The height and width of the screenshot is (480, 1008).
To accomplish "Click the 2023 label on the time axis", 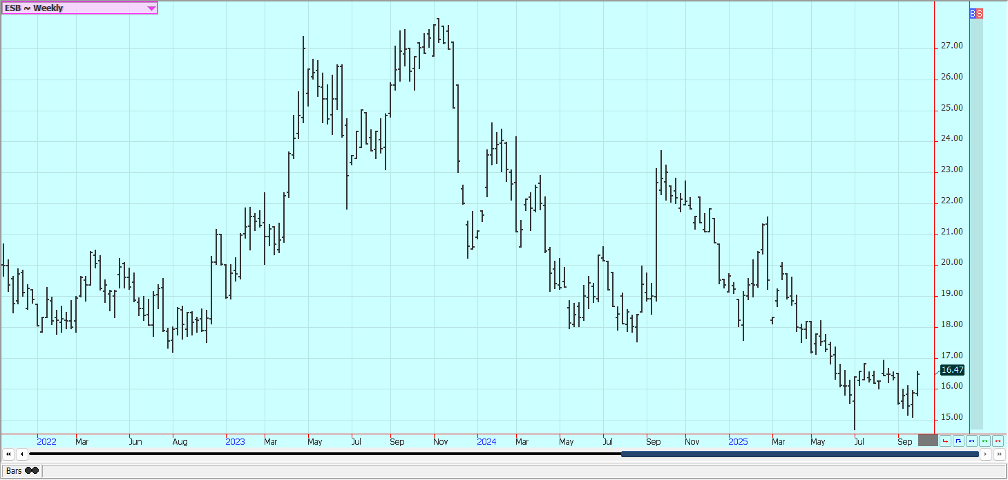I will point(235,440).
